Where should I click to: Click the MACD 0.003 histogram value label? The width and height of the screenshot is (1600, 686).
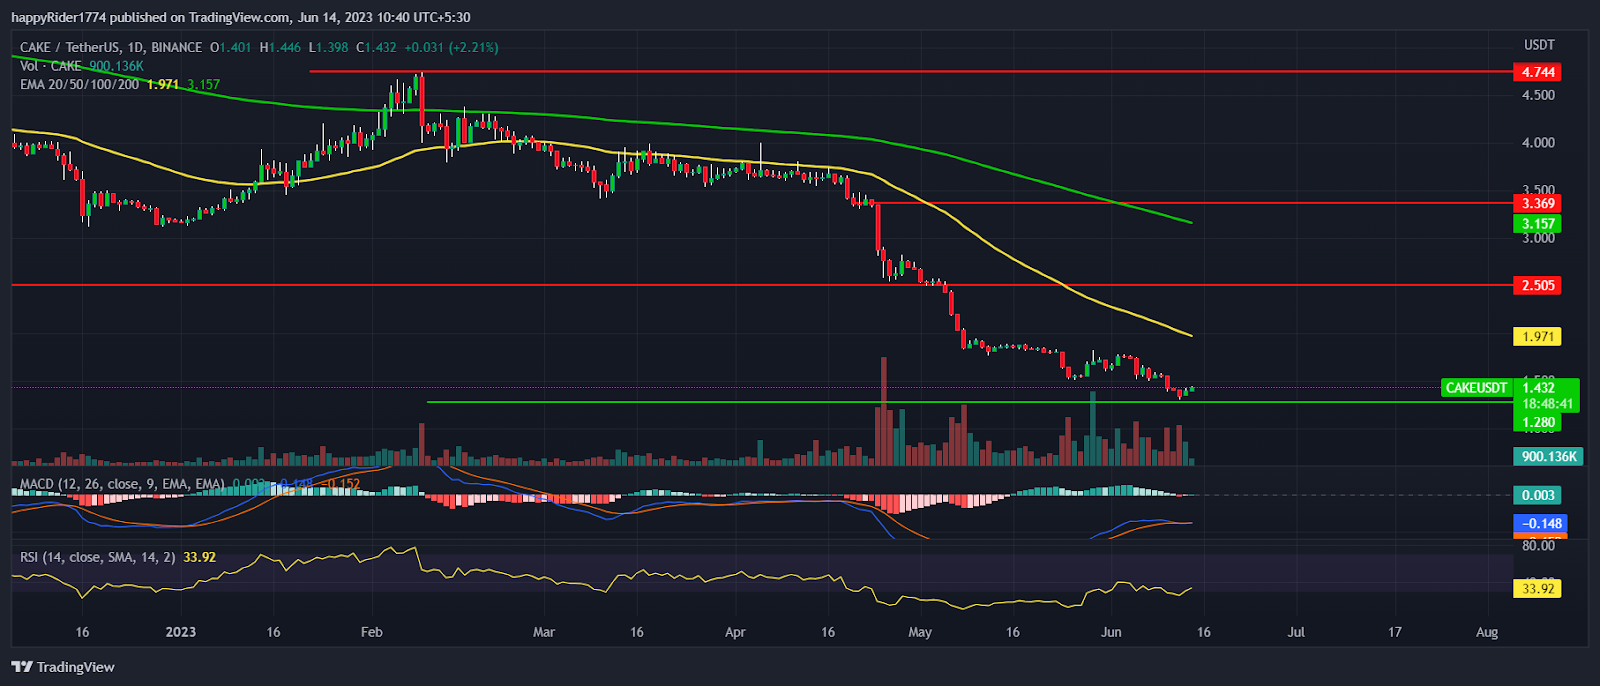tap(1538, 496)
